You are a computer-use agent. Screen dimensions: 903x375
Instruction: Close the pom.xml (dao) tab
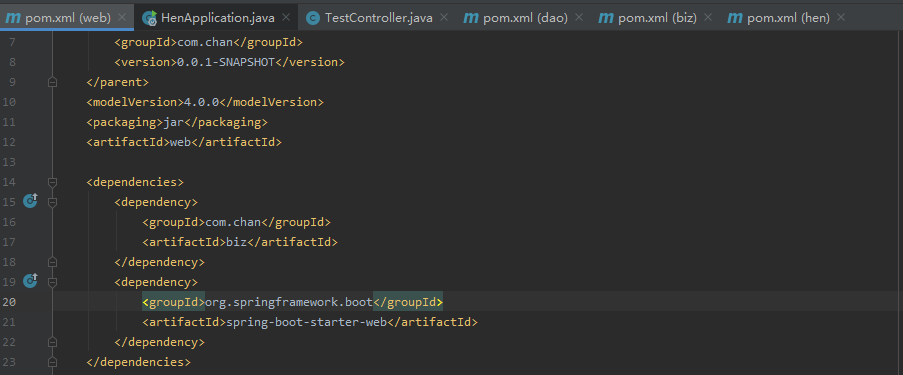[578, 18]
